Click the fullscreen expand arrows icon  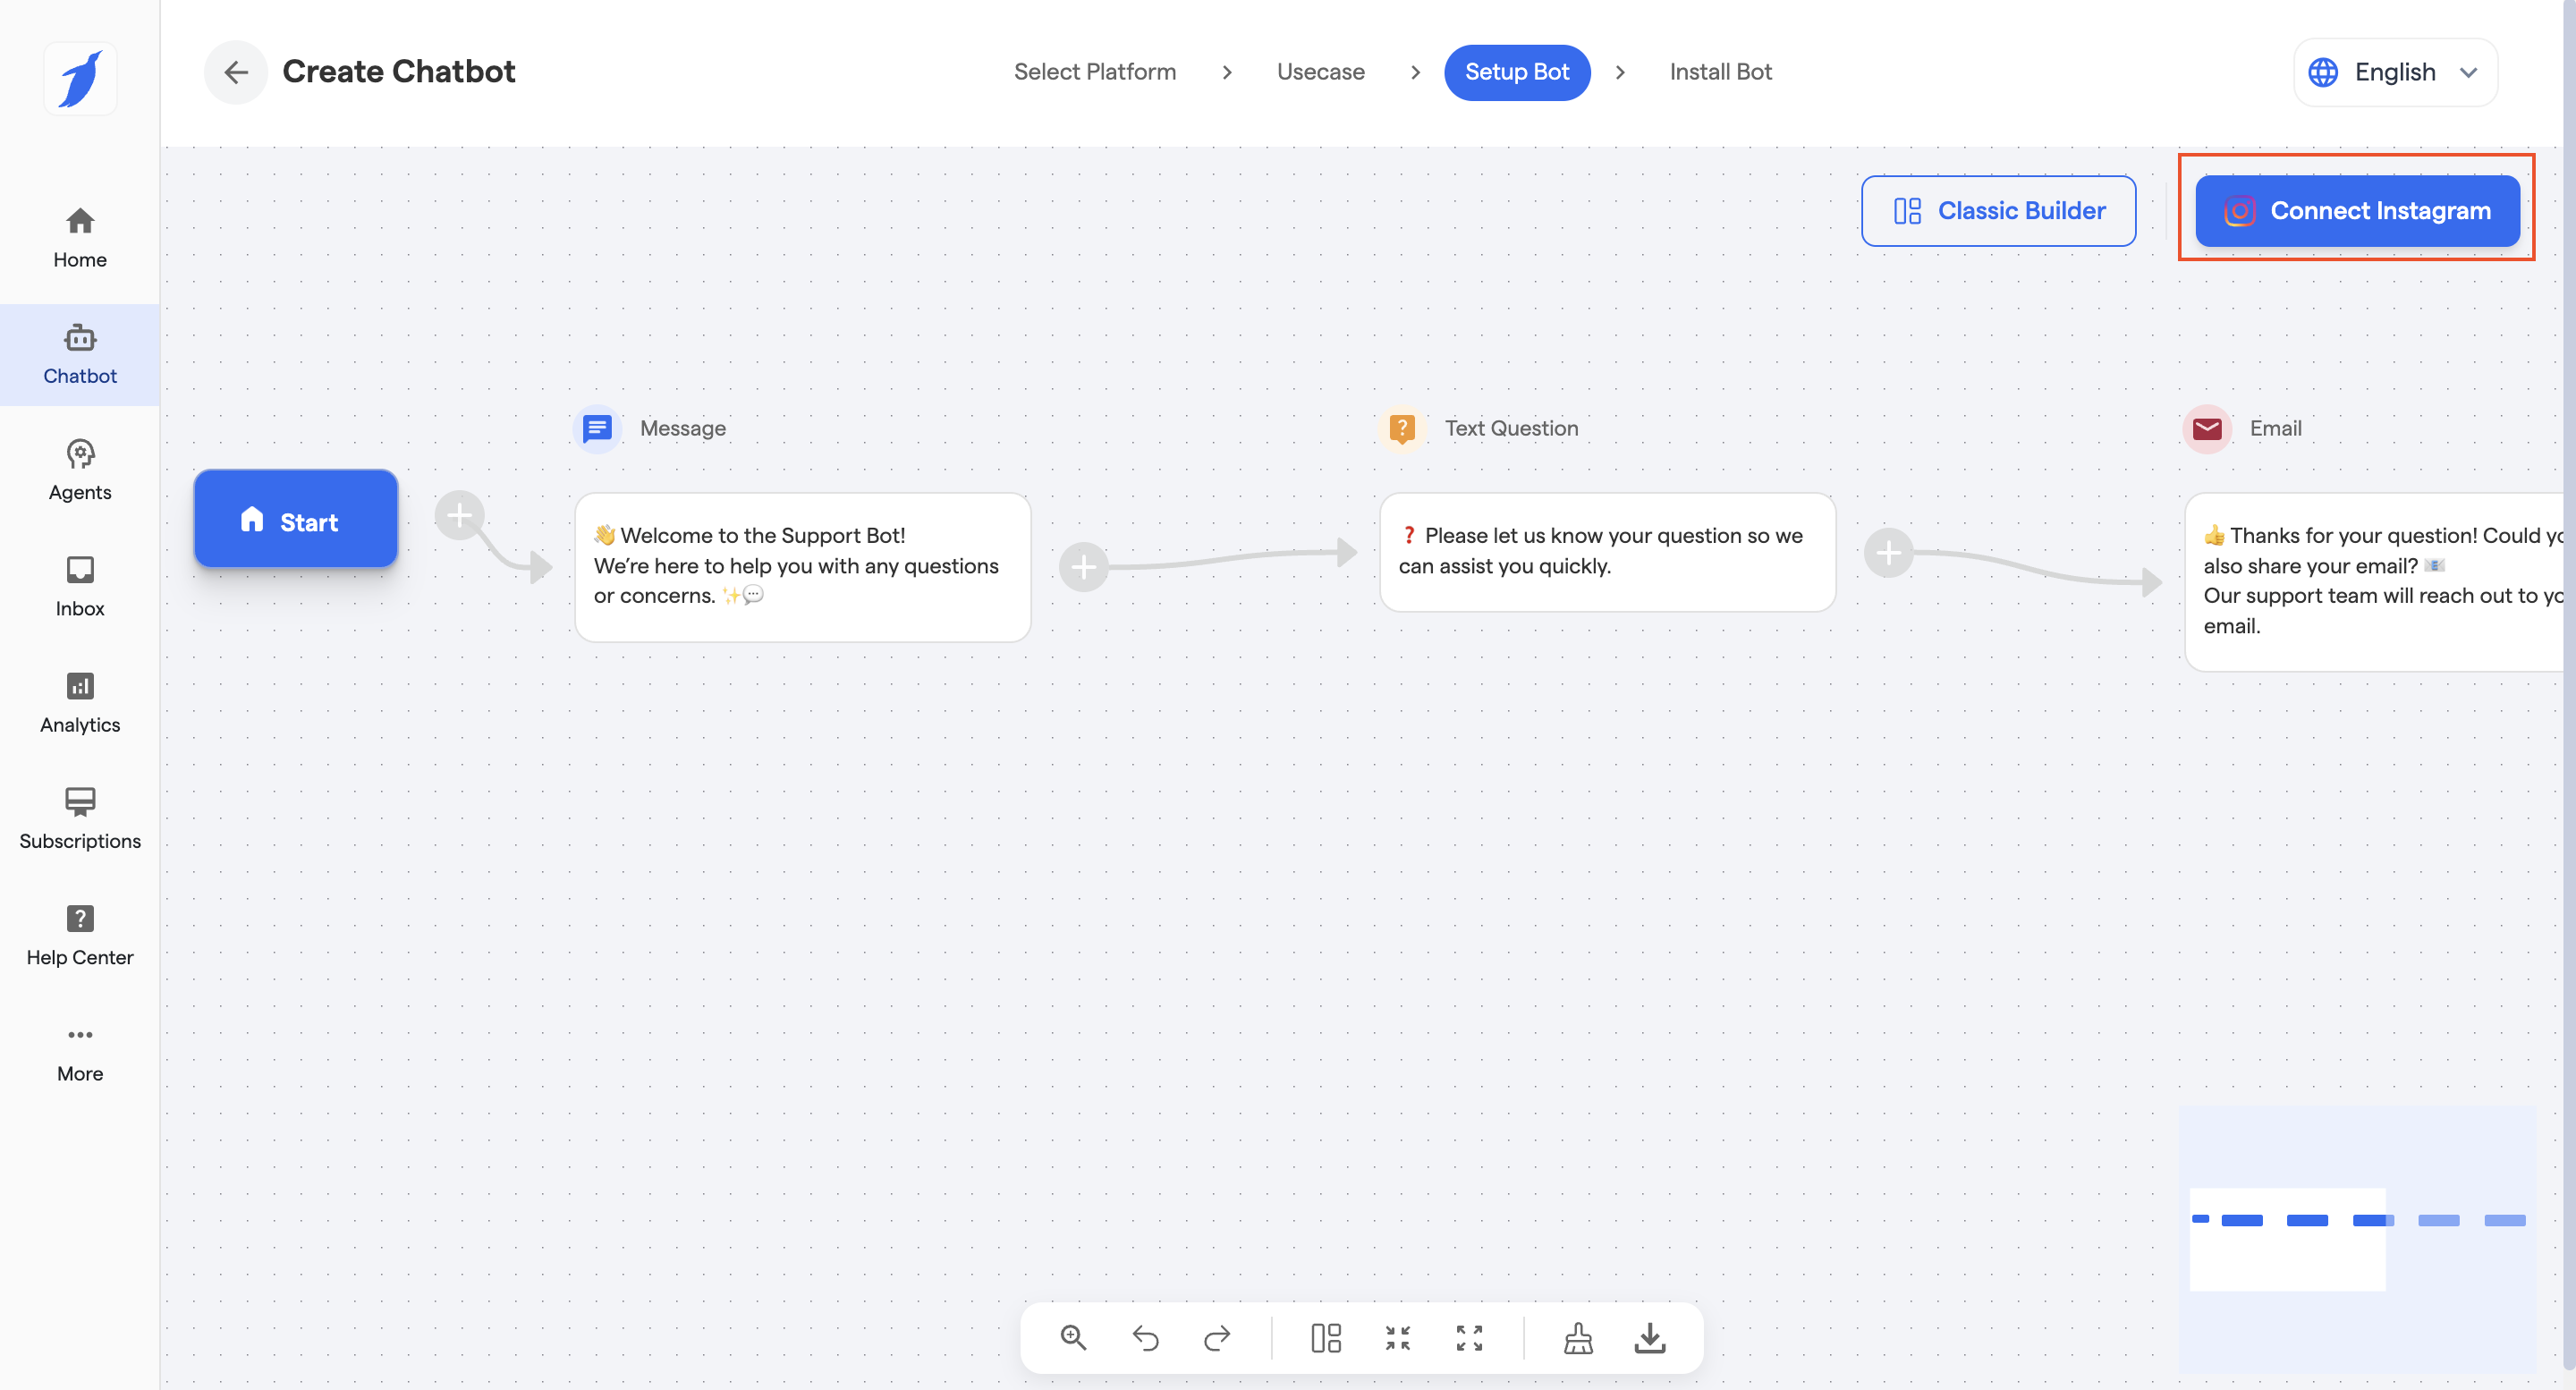(1469, 1338)
